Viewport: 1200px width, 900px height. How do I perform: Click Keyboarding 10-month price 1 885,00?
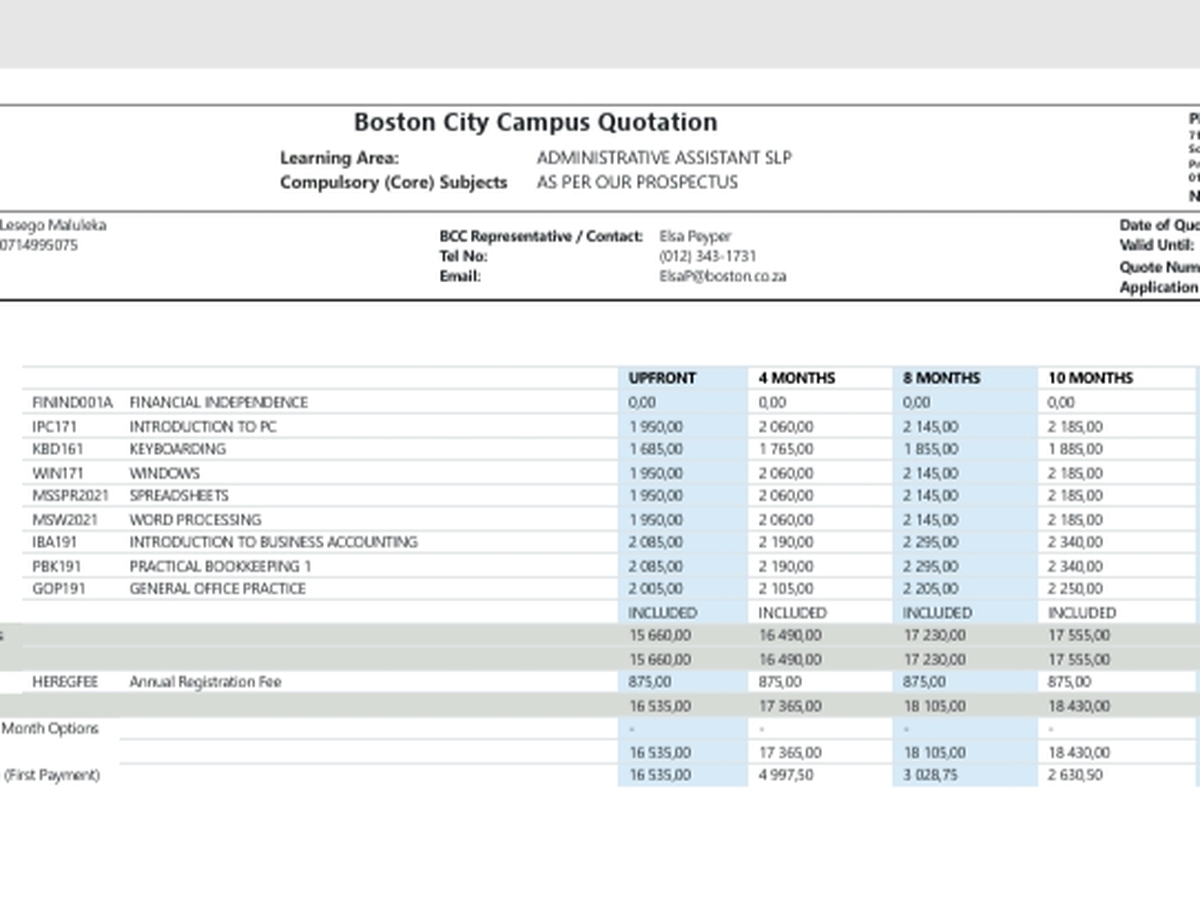point(1076,449)
